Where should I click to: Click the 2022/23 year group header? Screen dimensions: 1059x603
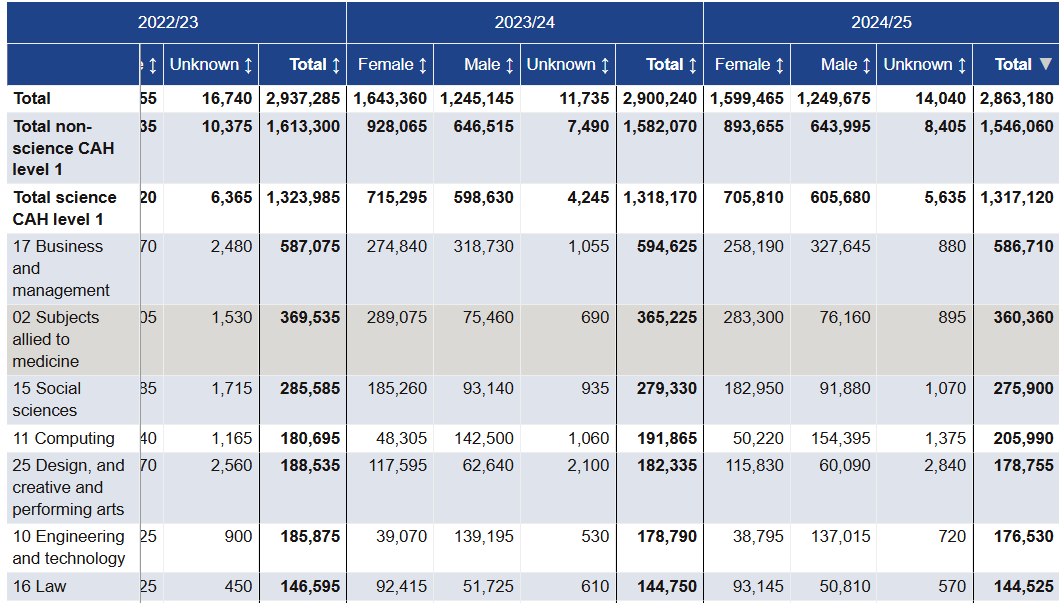coord(168,22)
